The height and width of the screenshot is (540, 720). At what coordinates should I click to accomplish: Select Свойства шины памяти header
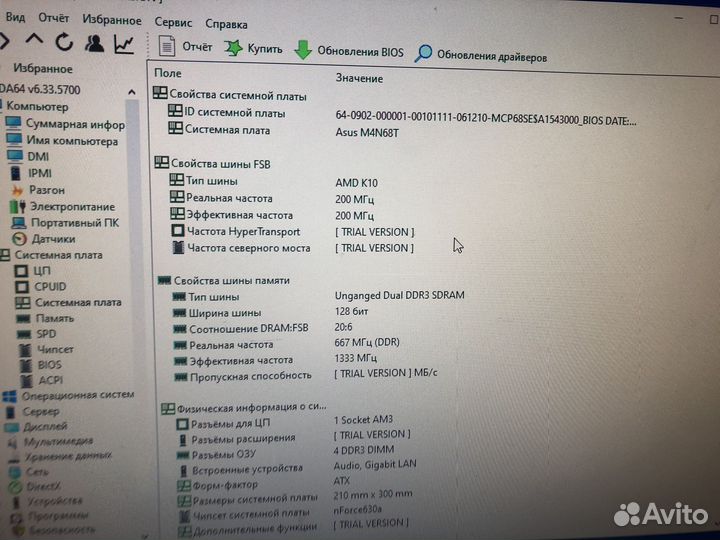pyautogui.click(x=224, y=280)
